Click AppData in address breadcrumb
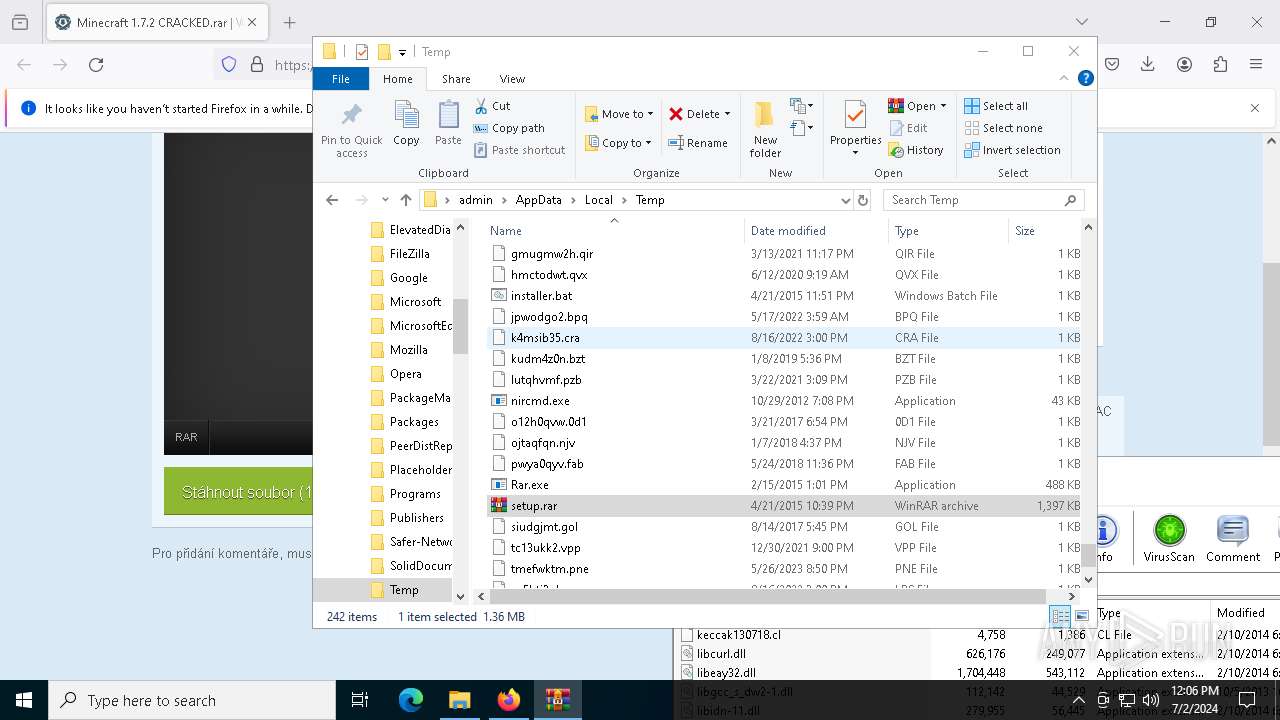This screenshot has width=1280, height=720. (x=538, y=200)
